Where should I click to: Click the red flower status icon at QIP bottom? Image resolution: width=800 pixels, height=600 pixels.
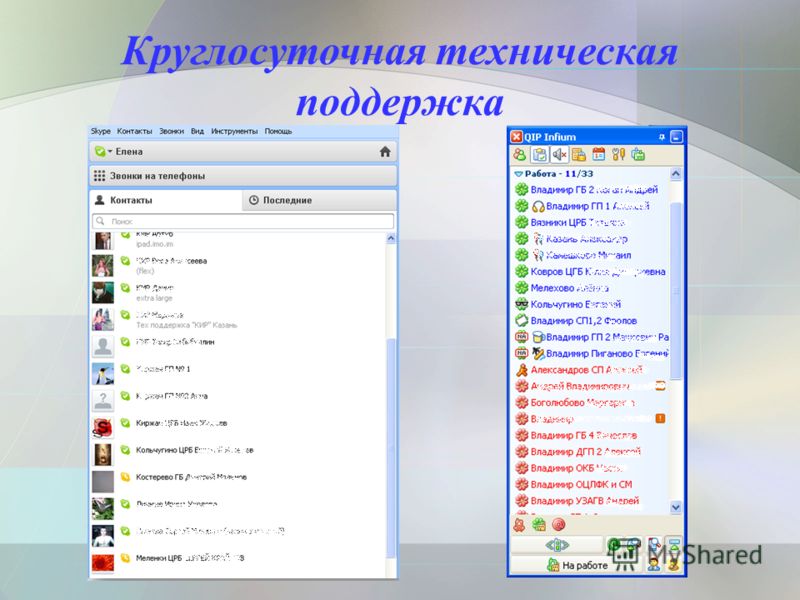tap(519, 525)
